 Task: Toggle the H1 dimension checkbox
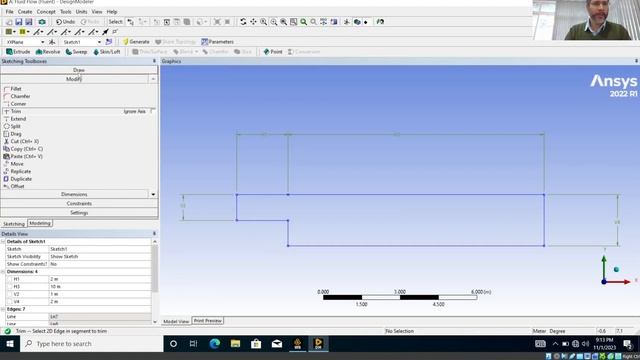pos(10,279)
